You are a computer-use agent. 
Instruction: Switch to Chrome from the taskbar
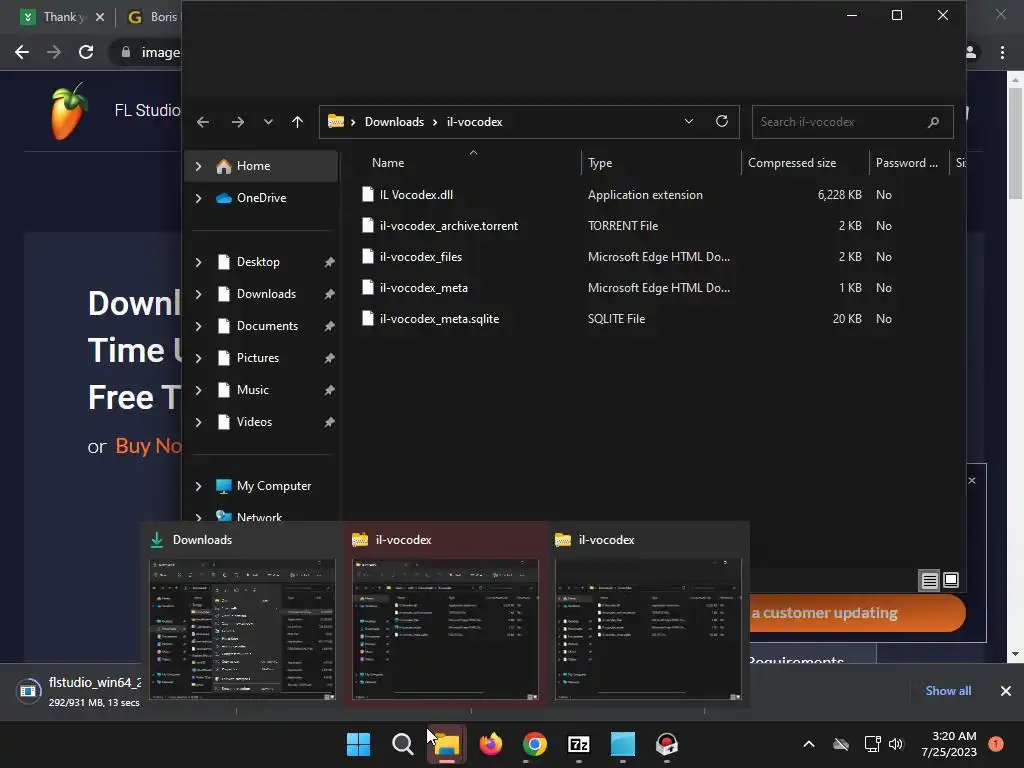coord(534,744)
